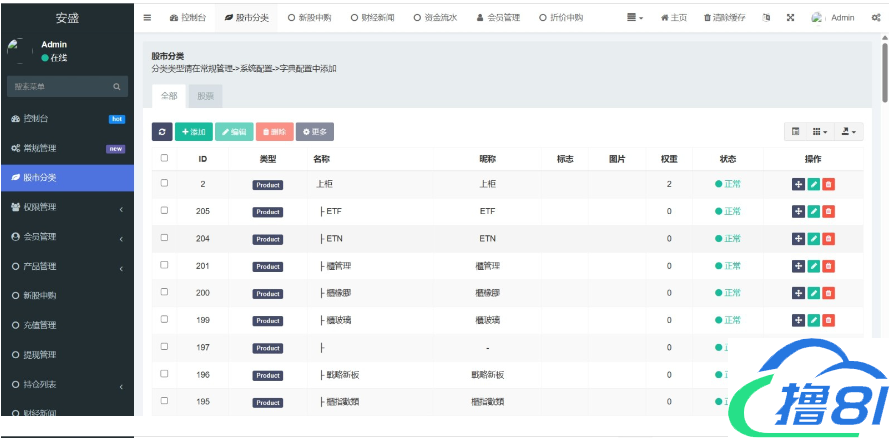The width and height of the screenshot is (890, 438).
Task: Click the trash delete icon for row ID 200
Action: [828, 293]
